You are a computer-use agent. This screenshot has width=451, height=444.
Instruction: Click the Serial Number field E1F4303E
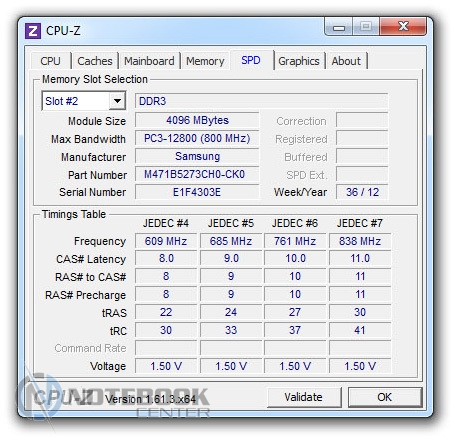(197, 192)
